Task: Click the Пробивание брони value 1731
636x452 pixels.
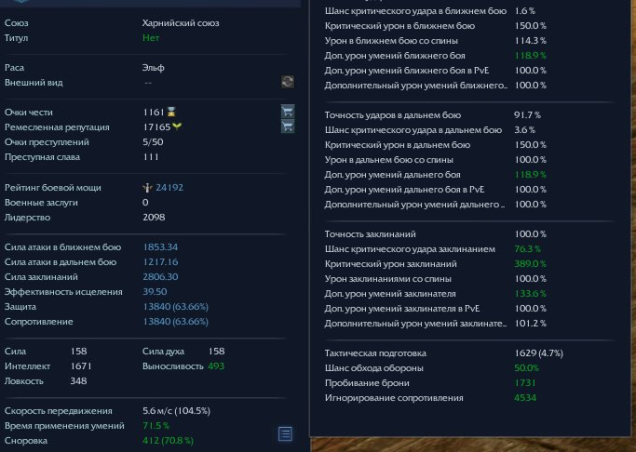Action: pos(524,383)
